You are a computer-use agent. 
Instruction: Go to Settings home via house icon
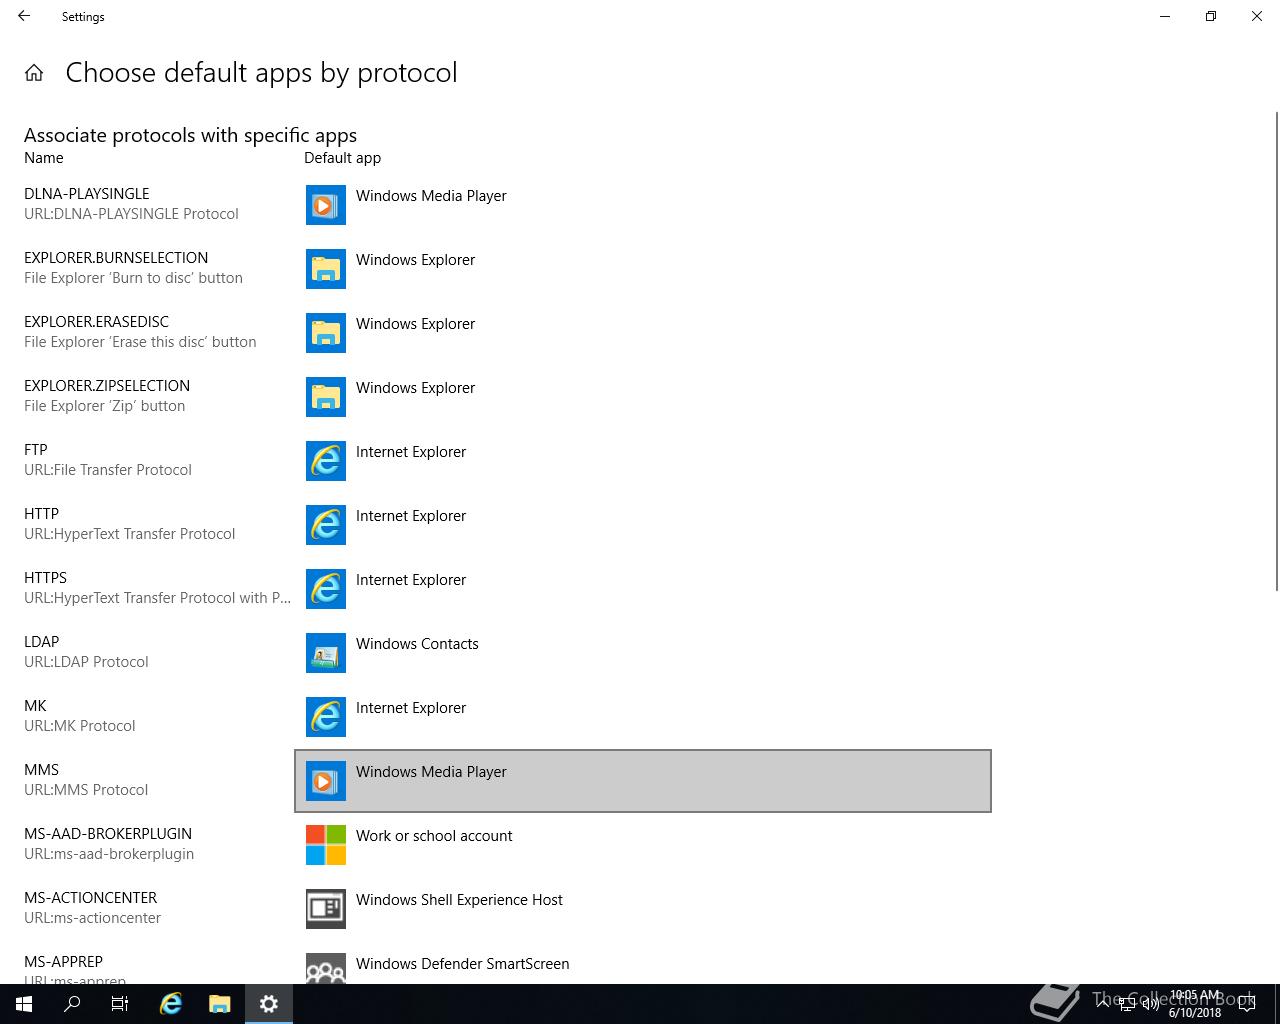point(34,73)
